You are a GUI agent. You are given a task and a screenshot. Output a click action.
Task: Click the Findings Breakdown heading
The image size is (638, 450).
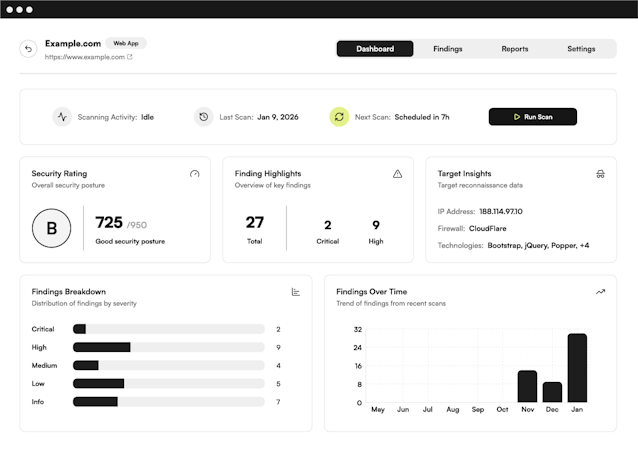click(69, 292)
